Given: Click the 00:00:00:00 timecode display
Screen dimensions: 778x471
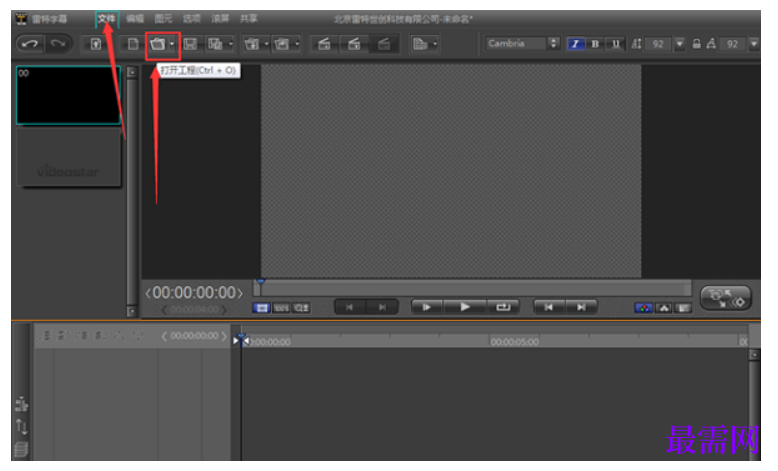Looking at the screenshot, I should [194, 293].
